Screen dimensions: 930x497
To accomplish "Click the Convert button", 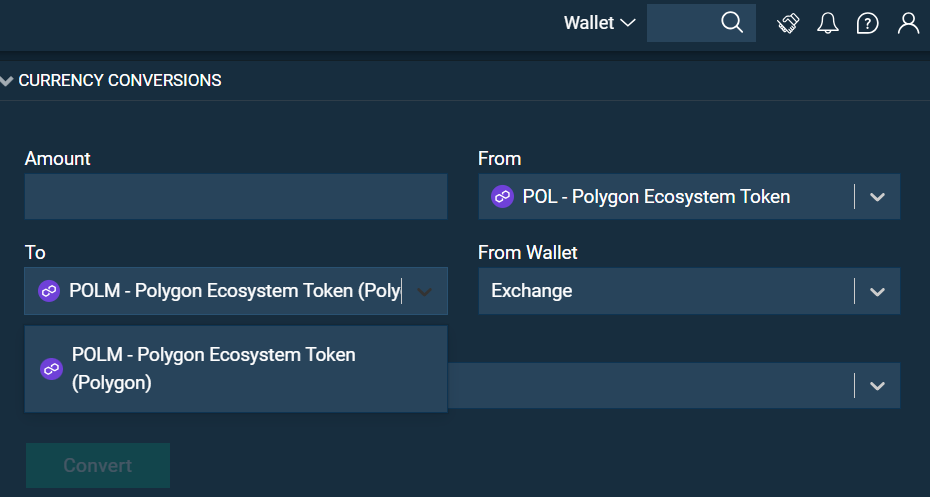I will pyautogui.click(x=98, y=466).
